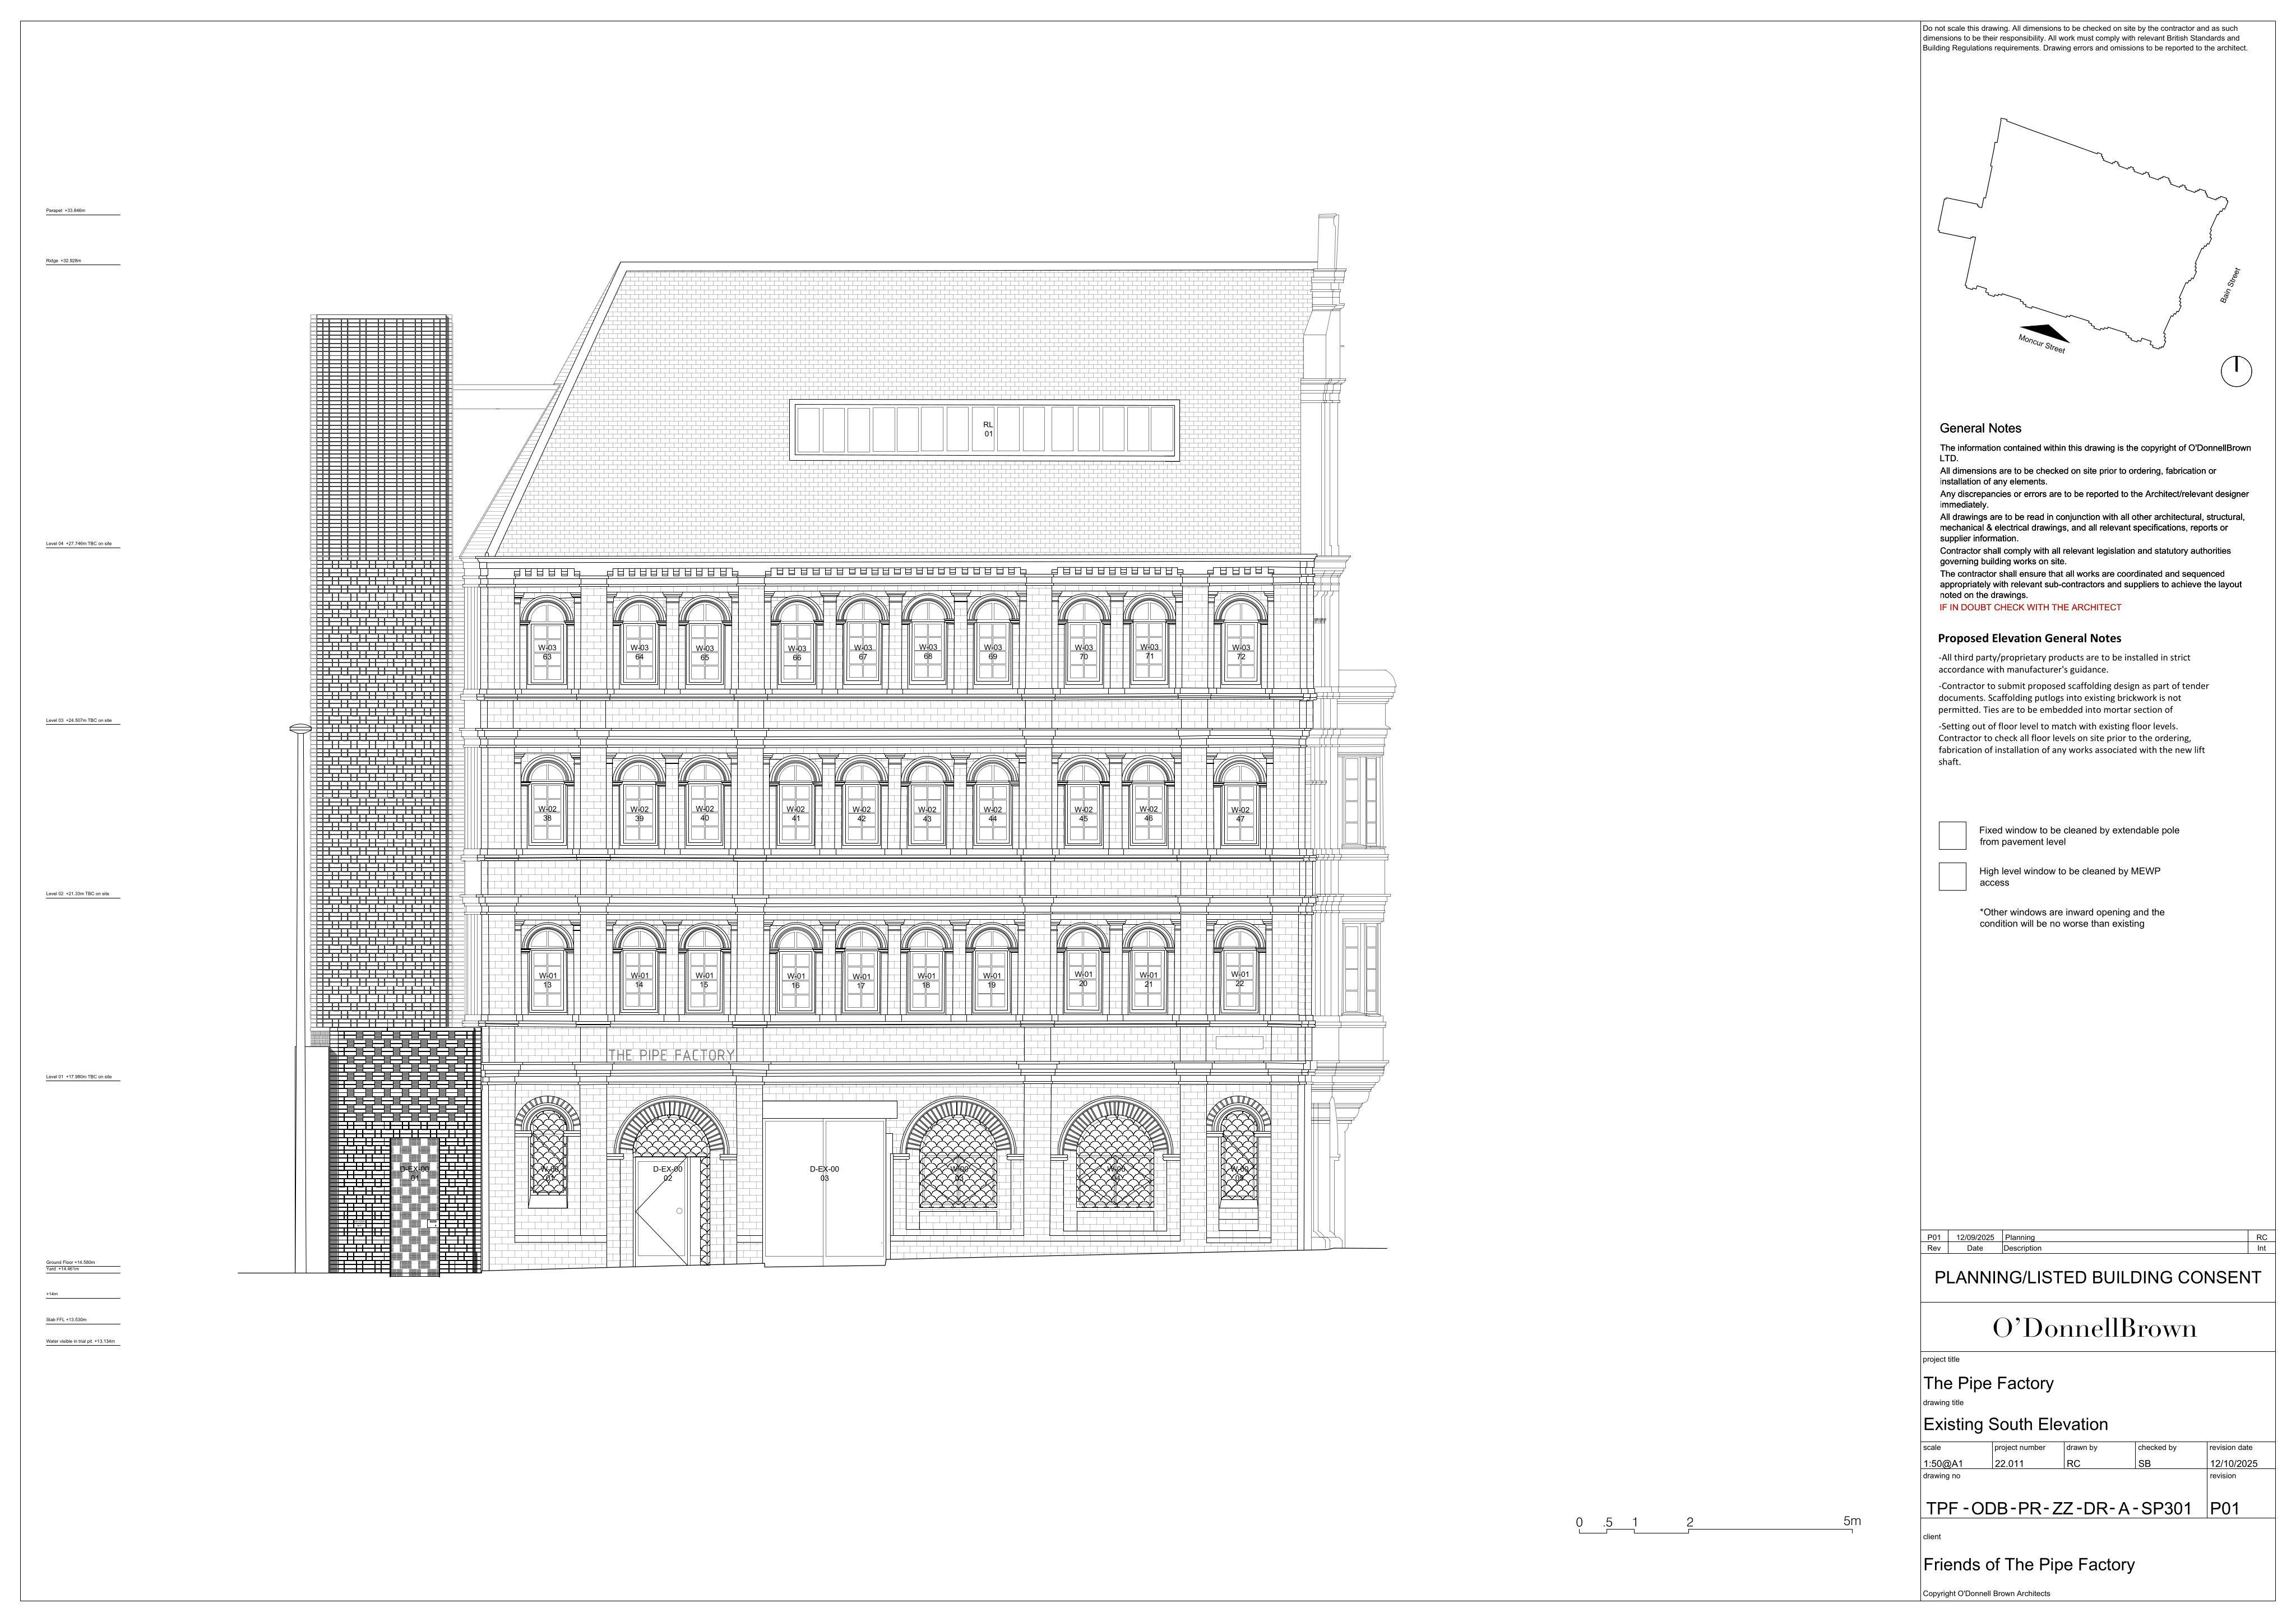Select window tag W-03 64
This screenshot has width=2296, height=1622.
[639, 652]
